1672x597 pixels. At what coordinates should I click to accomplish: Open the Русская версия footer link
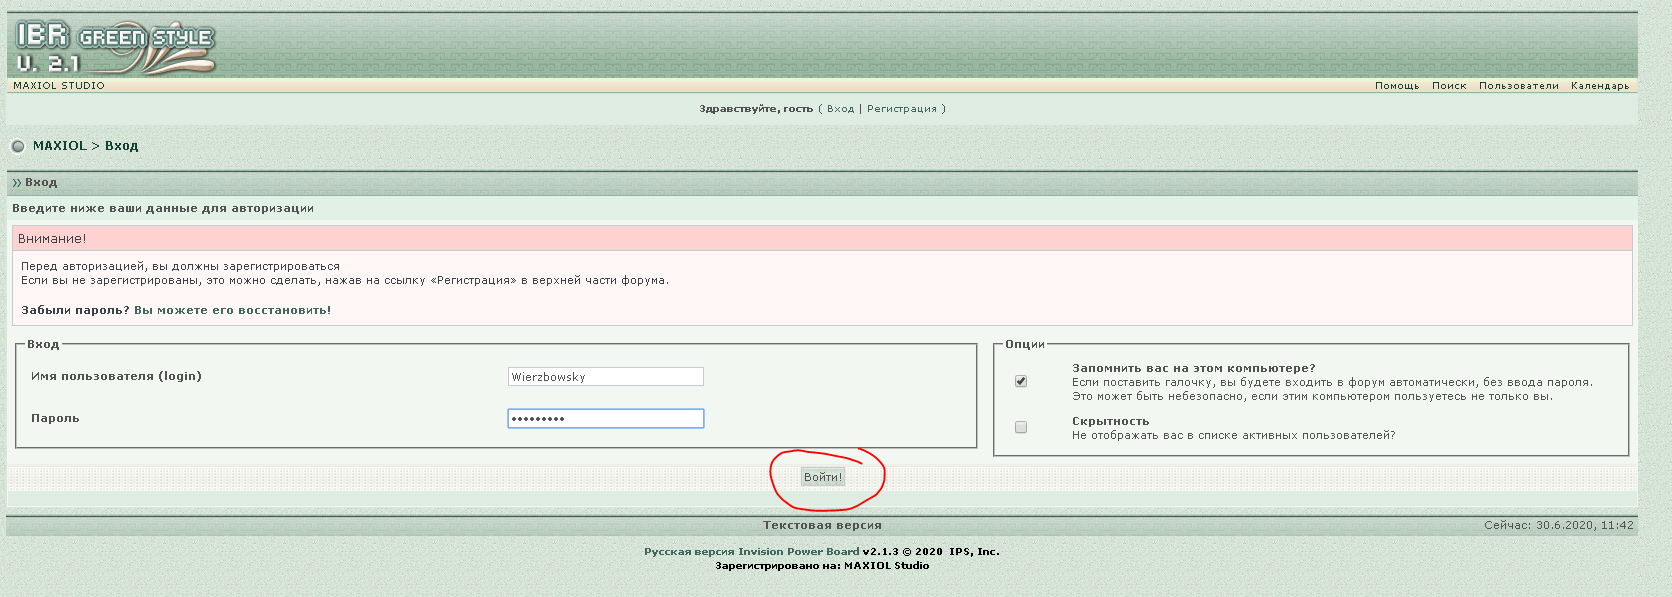coord(689,552)
